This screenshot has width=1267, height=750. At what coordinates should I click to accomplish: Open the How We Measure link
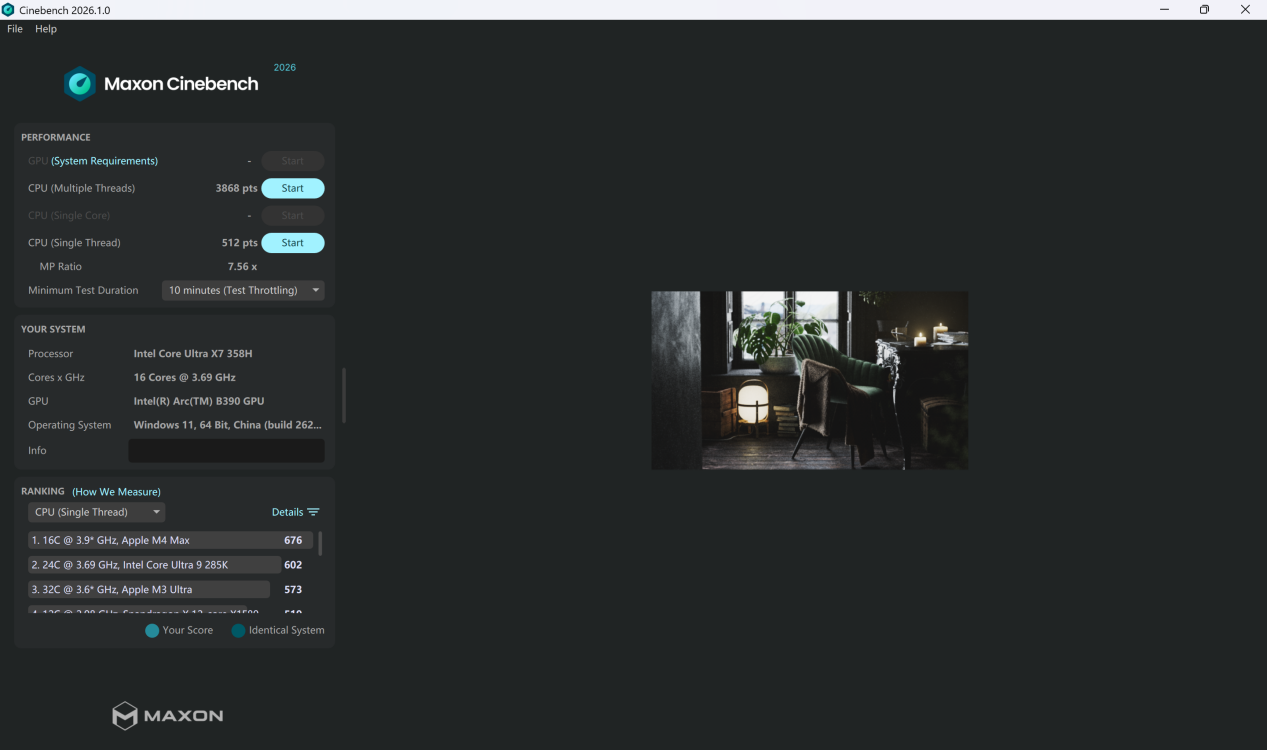click(116, 492)
